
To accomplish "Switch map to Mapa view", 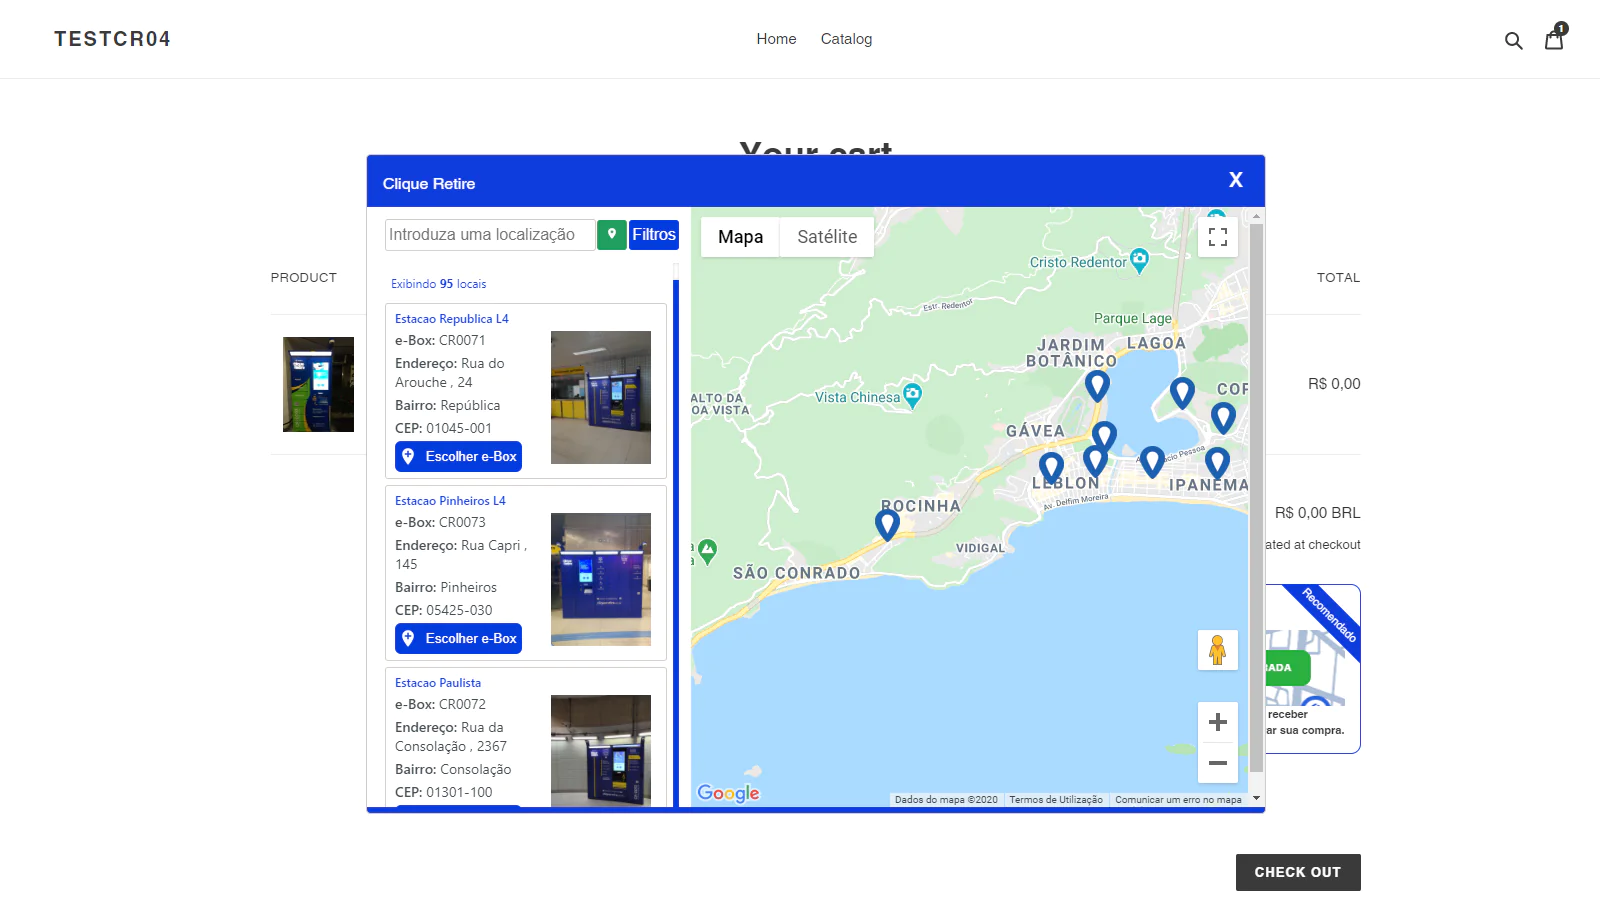I will click(x=740, y=237).
